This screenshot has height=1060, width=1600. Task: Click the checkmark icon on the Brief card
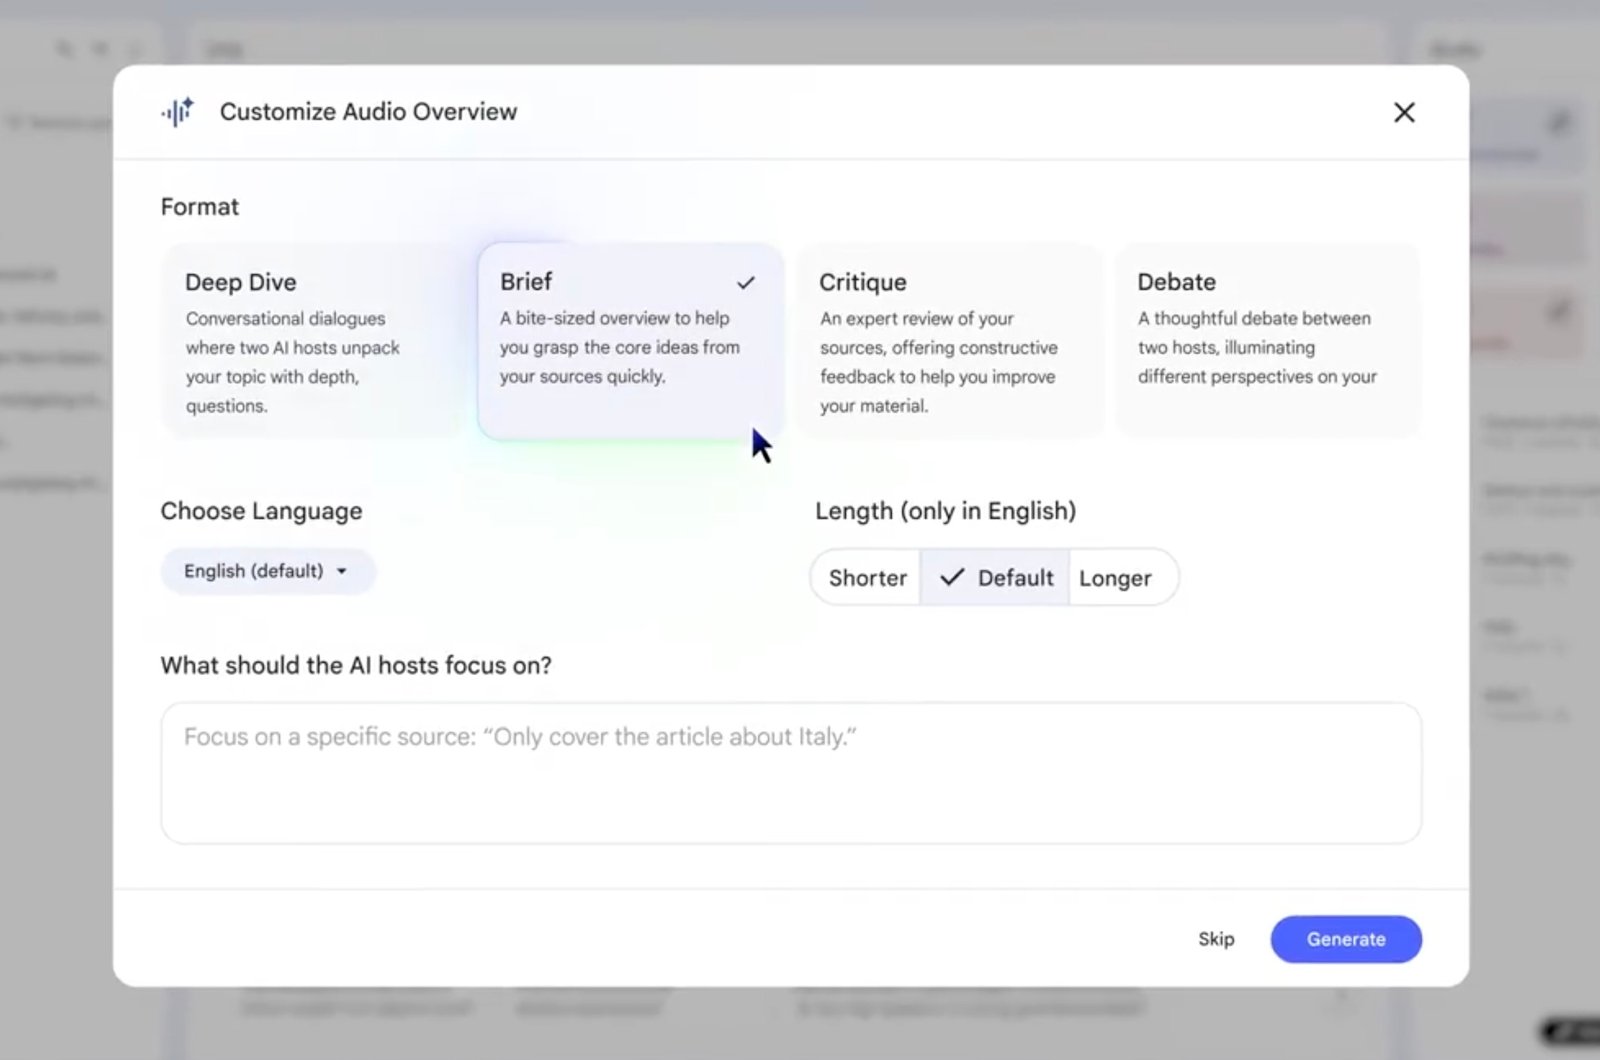click(x=746, y=283)
